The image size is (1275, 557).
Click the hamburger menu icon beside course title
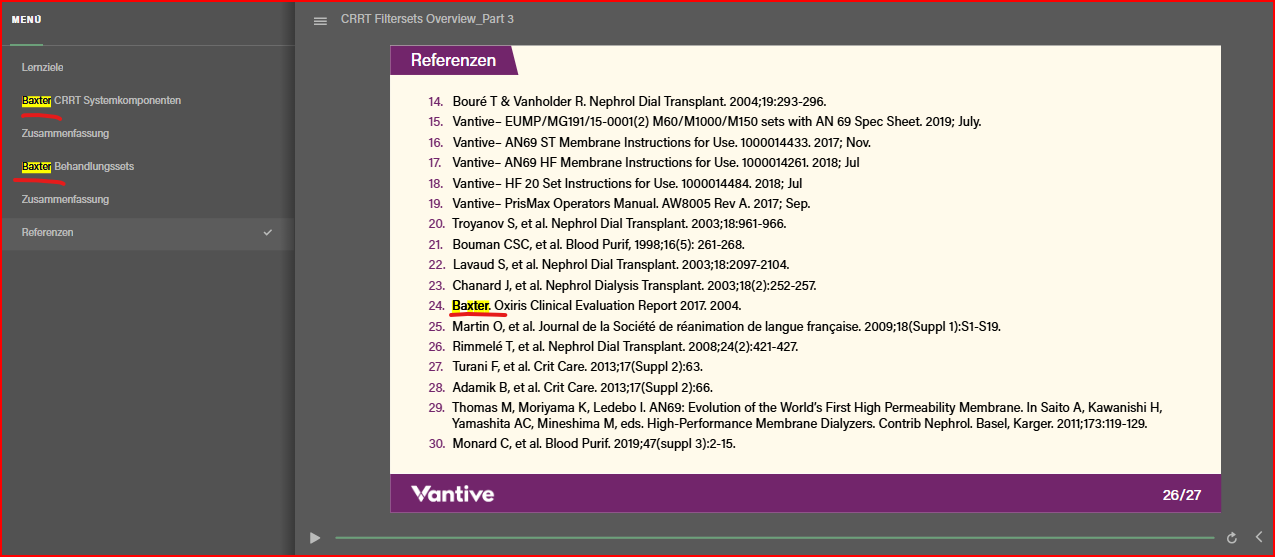coord(320,21)
